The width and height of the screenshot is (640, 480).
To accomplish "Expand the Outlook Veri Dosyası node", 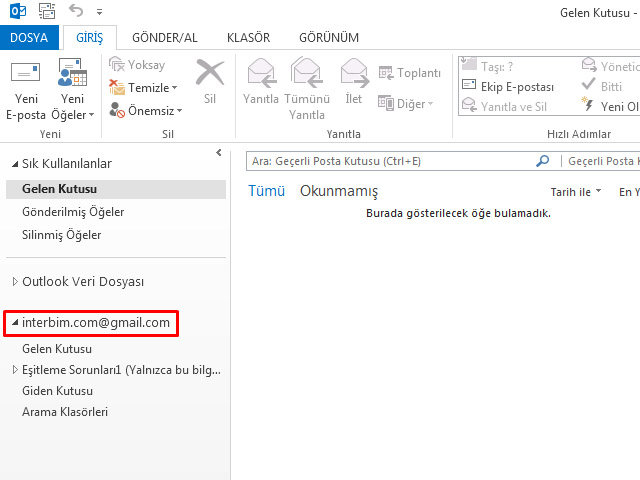I will pyautogui.click(x=14, y=282).
